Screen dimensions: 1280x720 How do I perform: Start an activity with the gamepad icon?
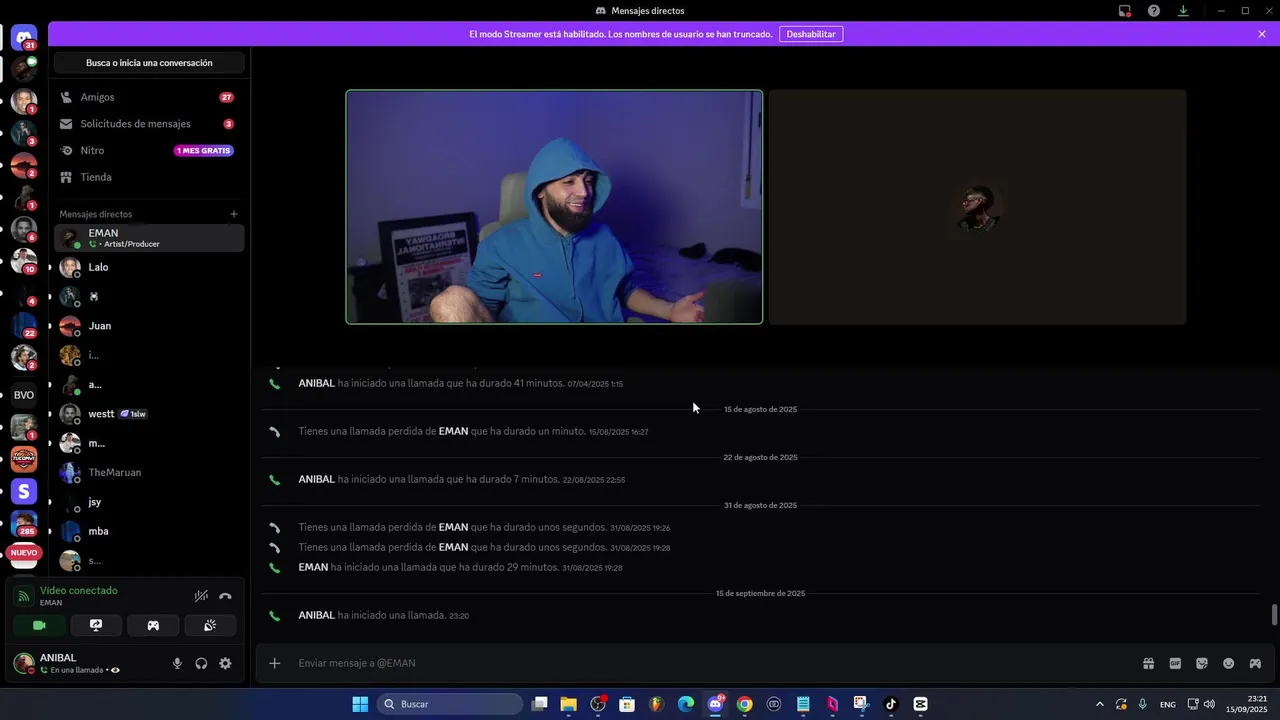(x=153, y=625)
